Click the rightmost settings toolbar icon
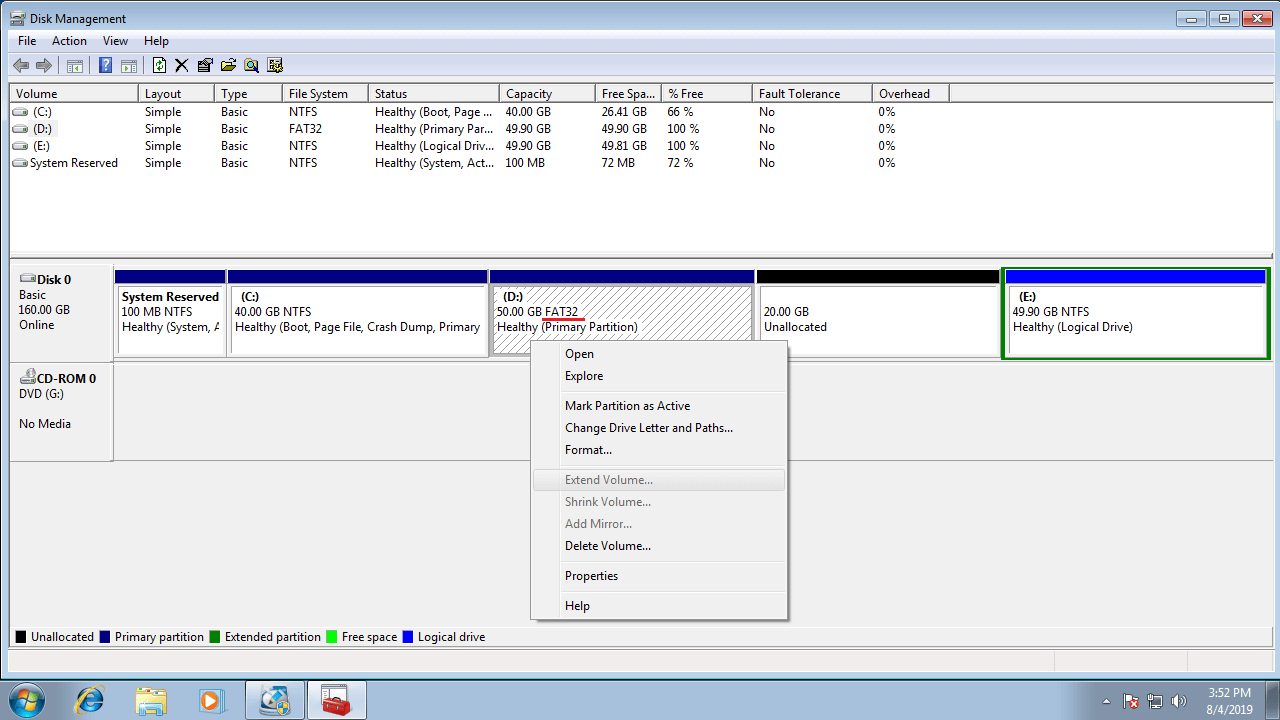1280x720 pixels. pos(274,66)
